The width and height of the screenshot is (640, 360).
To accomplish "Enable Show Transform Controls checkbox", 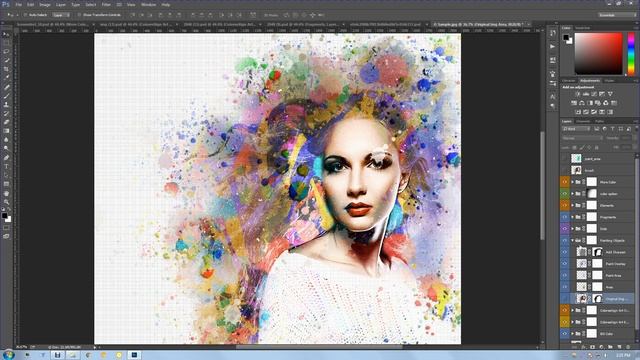I will [79, 15].
